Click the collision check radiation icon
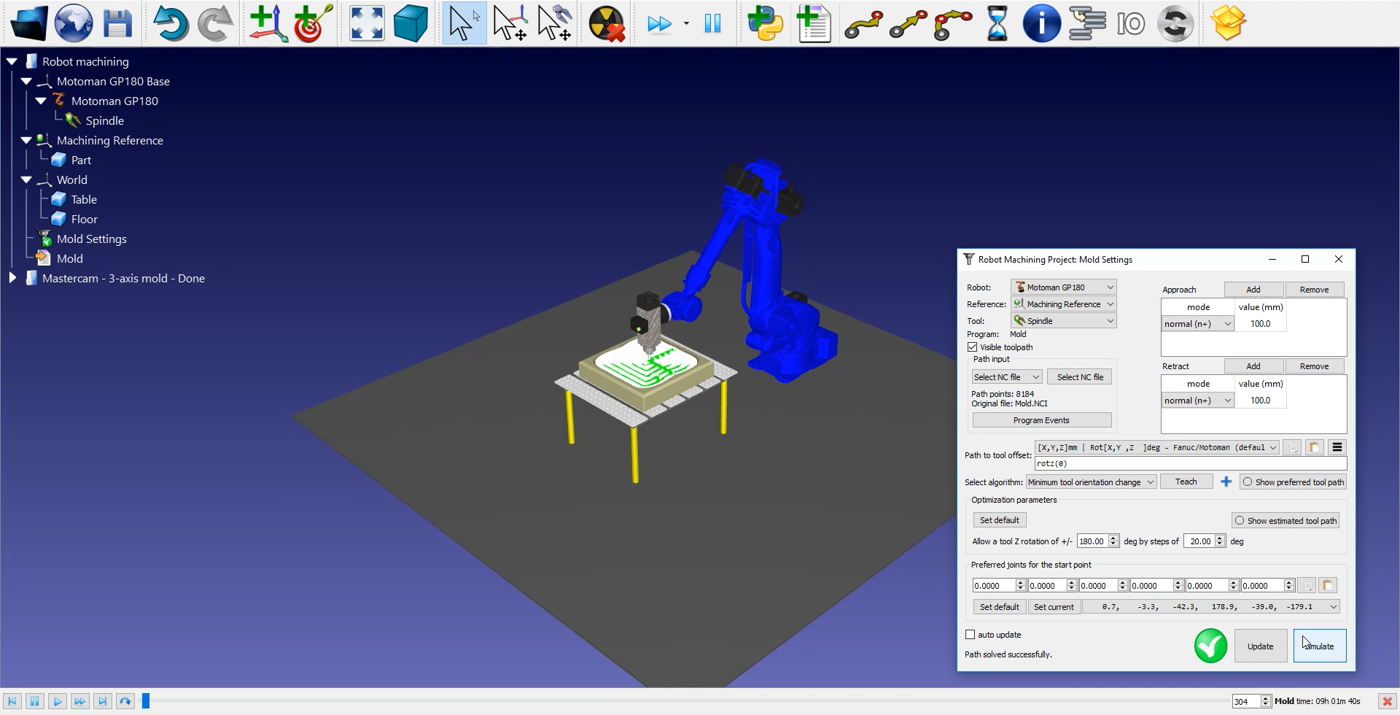The height and width of the screenshot is (715, 1400). 605,22
